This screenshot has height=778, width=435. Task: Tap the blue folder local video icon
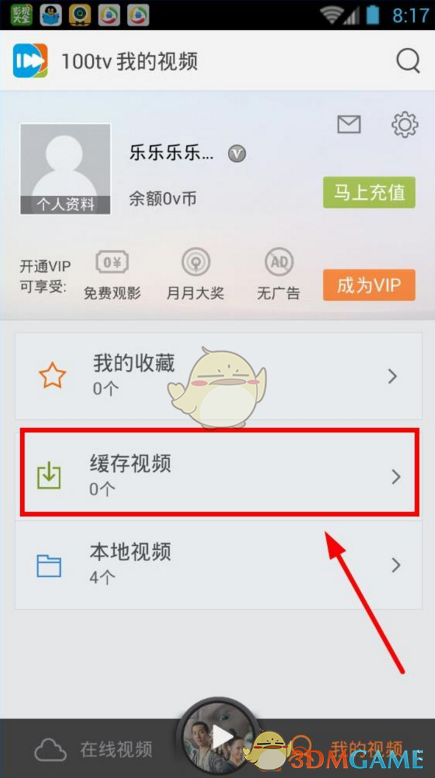point(49,566)
